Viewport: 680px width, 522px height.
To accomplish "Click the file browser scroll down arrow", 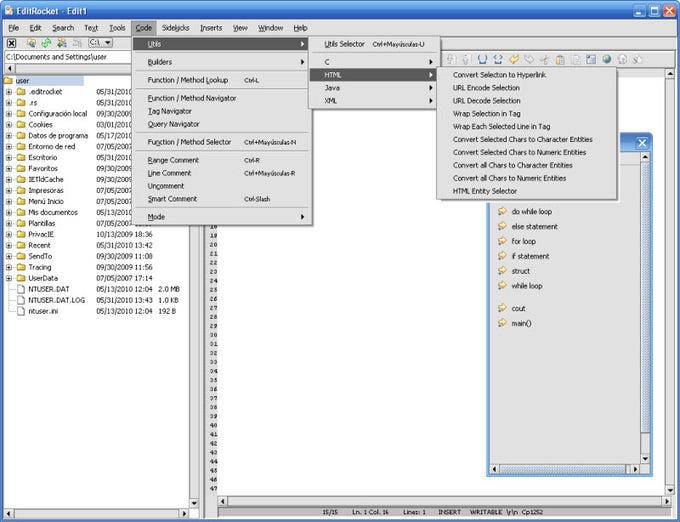I will [x=194, y=503].
